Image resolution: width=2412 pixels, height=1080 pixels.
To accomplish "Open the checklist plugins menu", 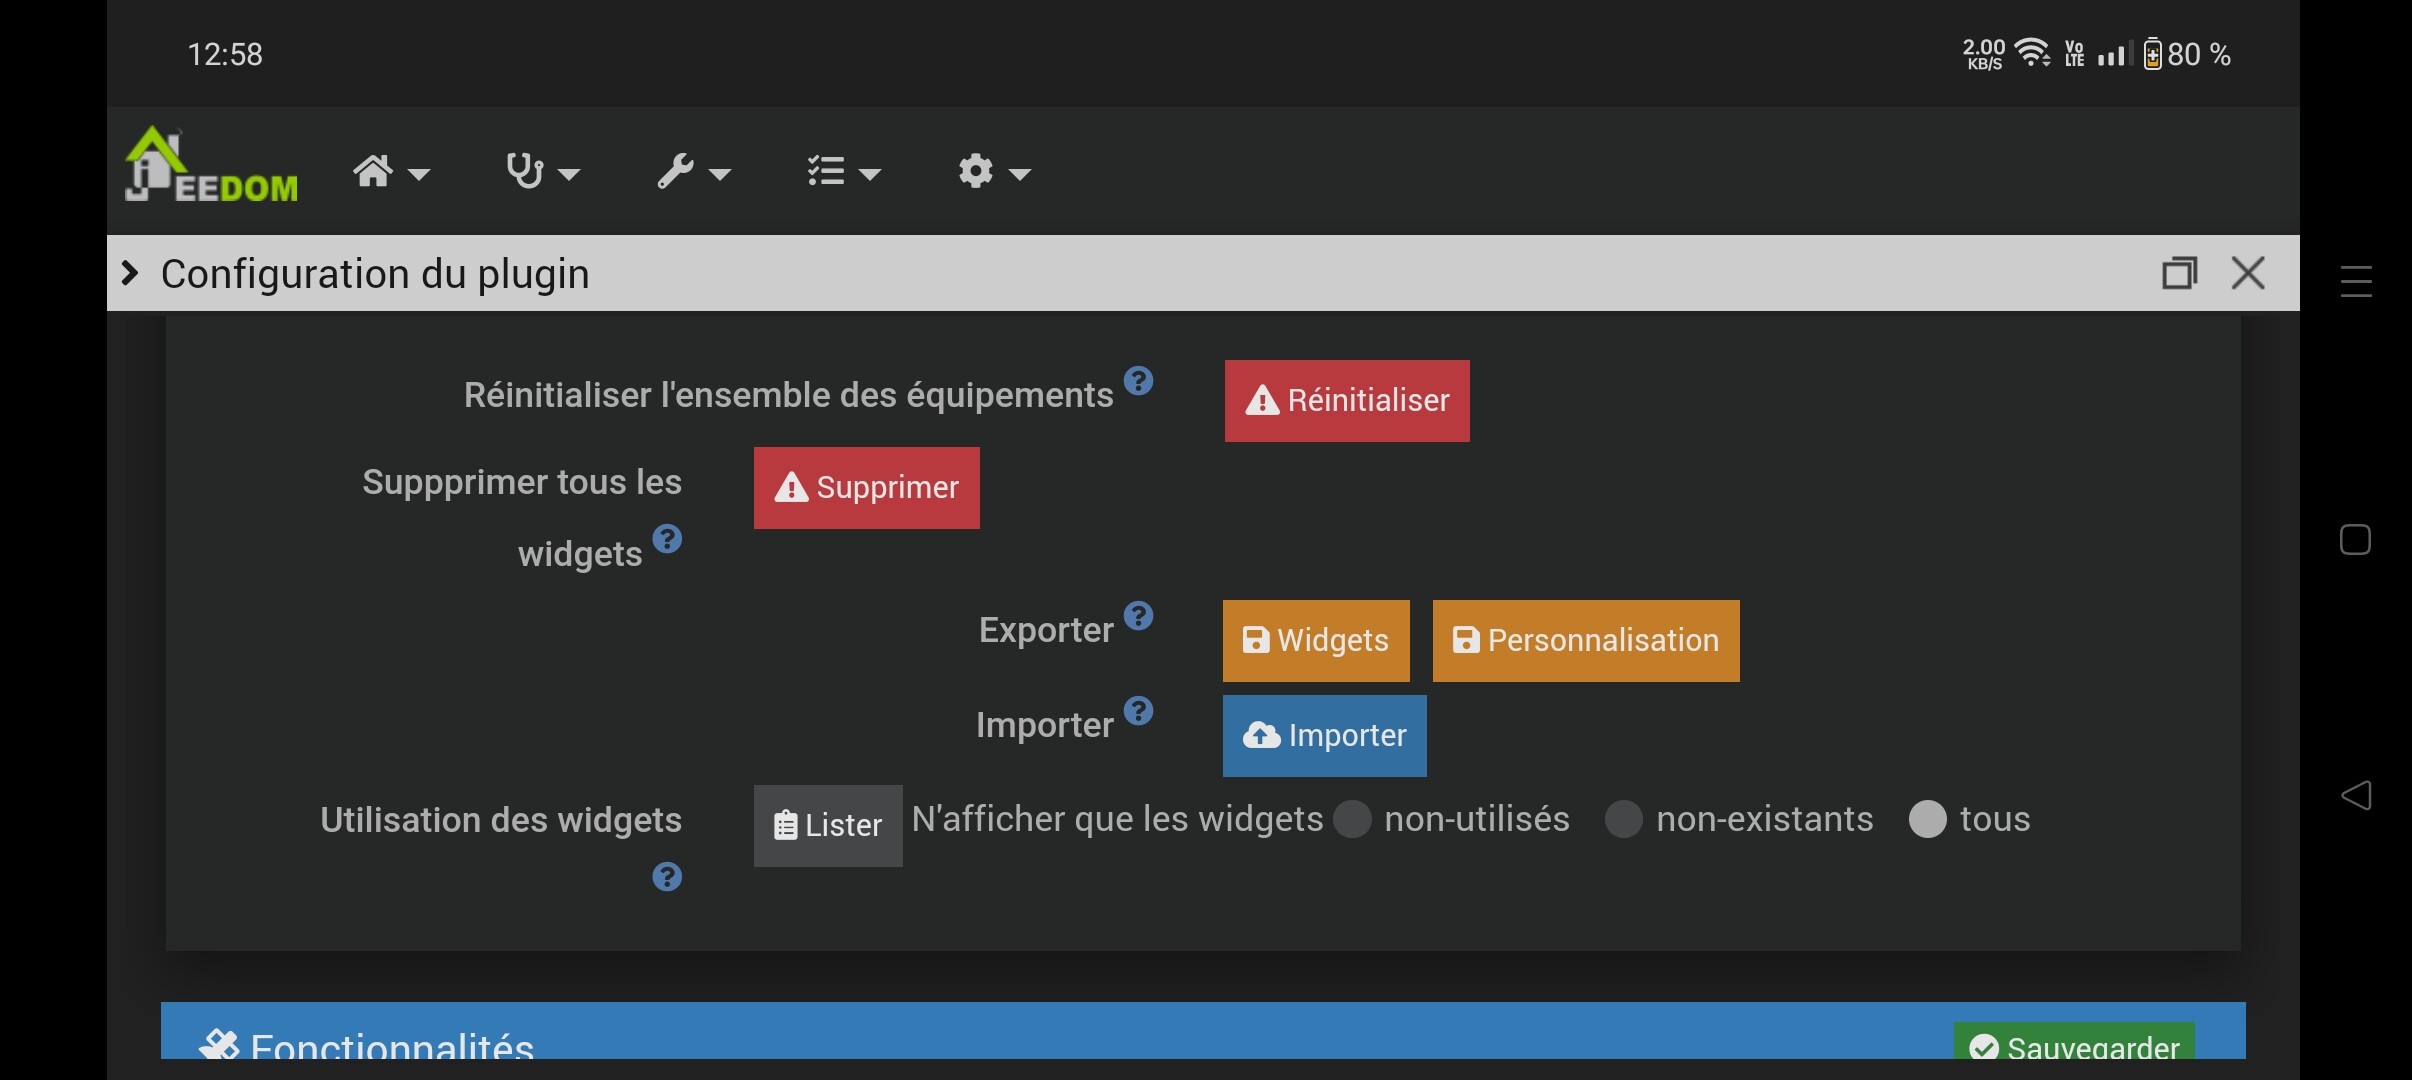I will point(843,172).
